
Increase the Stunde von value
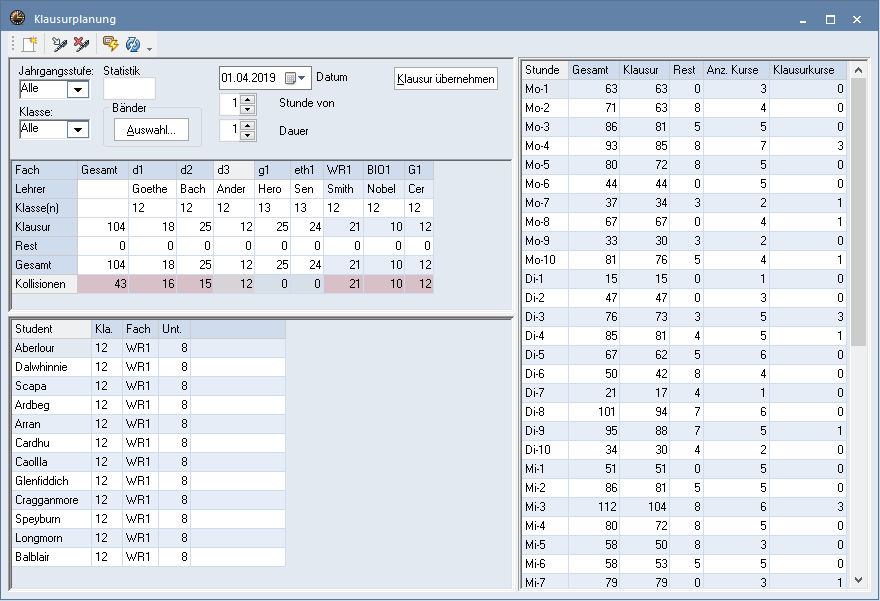(248, 99)
